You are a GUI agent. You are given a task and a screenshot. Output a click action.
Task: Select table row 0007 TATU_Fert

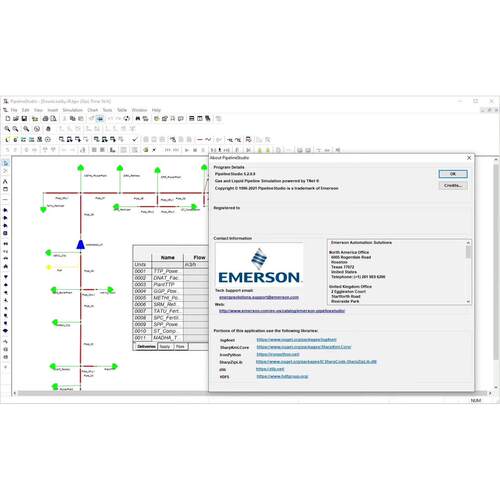(x=170, y=311)
